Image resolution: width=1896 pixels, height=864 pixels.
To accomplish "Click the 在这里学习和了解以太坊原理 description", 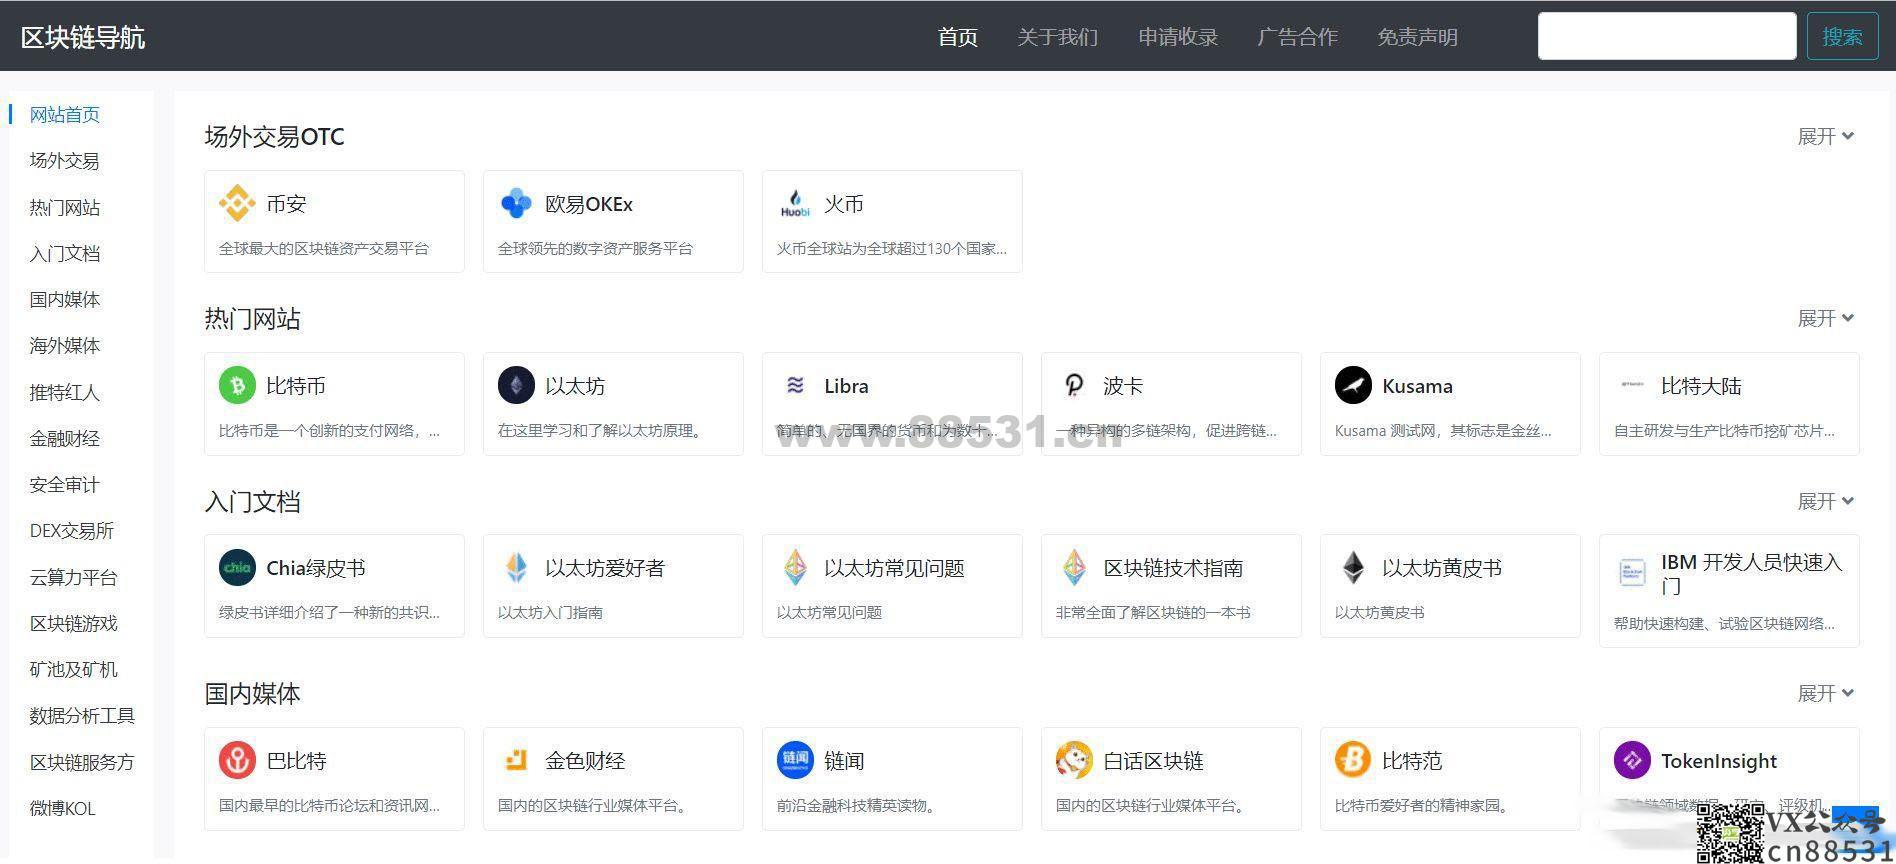I will [602, 431].
